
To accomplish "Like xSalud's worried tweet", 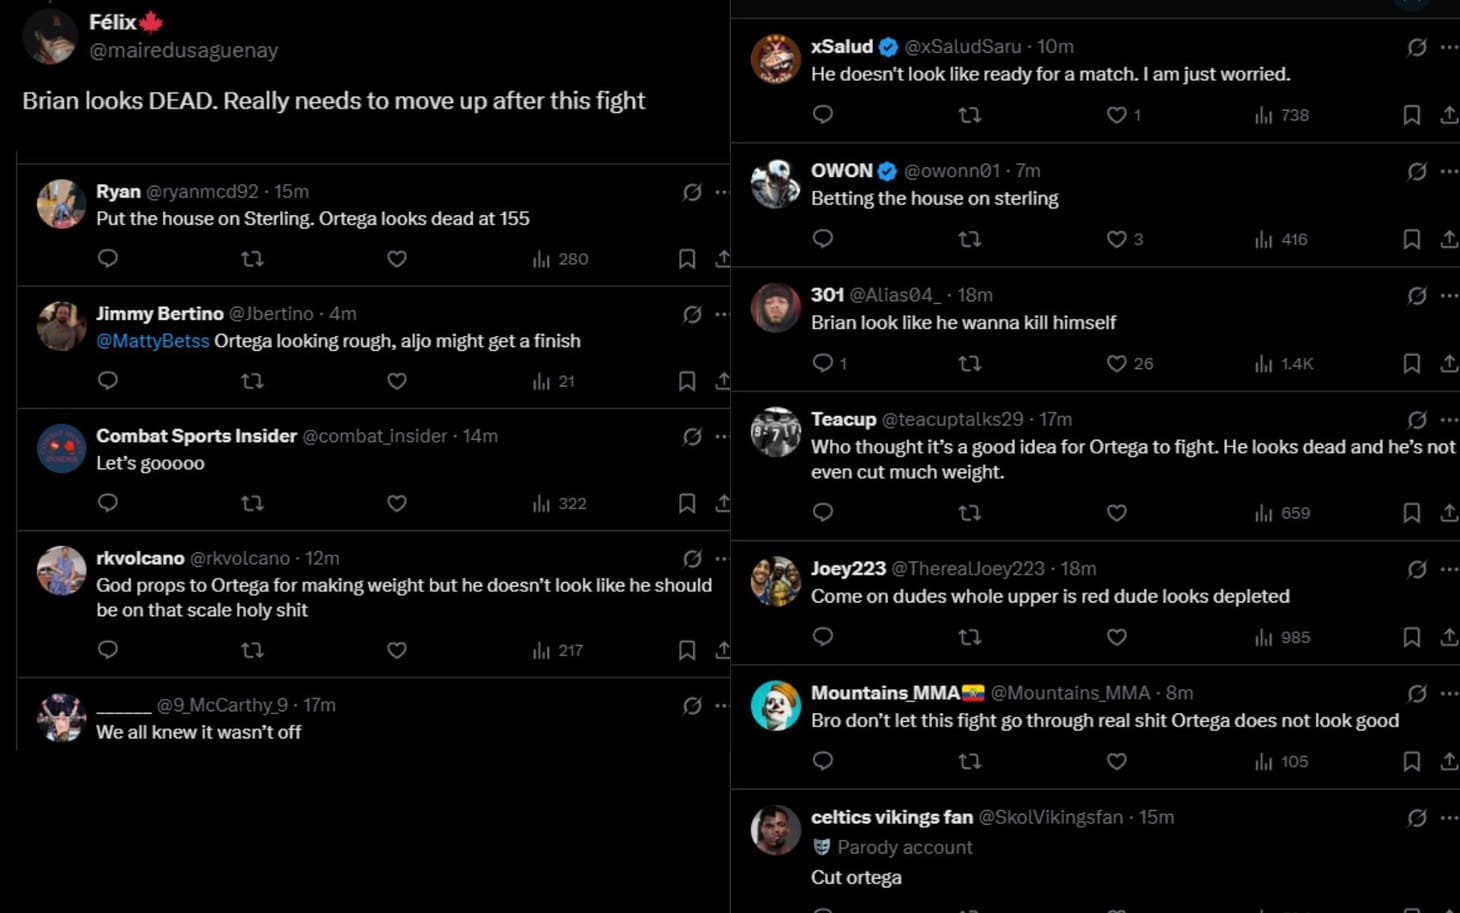I will (1117, 115).
